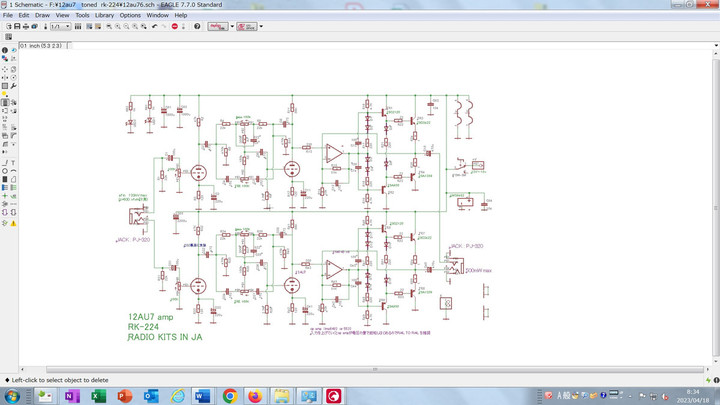The width and height of the screenshot is (720, 405).
Task: Open the Draw menu
Action: point(42,16)
